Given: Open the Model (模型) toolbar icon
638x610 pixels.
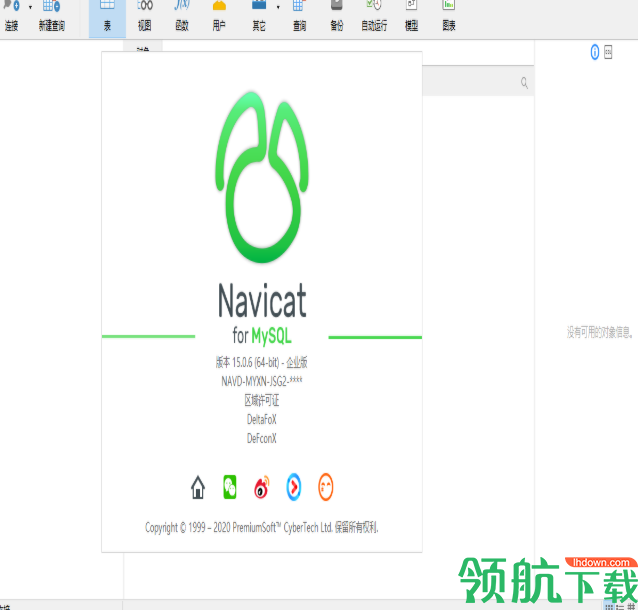Looking at the screenshot, I should point(411,16).
